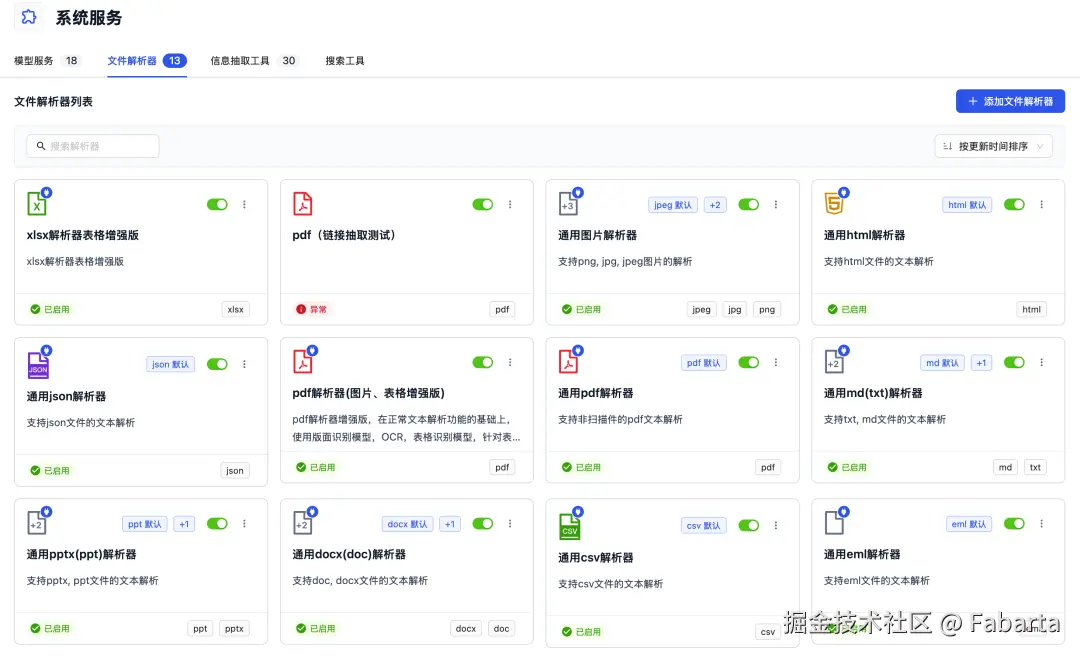This screenshot has width=1080, height=656.
Task: Click the 系统服务 puzzle logo icon
Action: click(28, 17)
